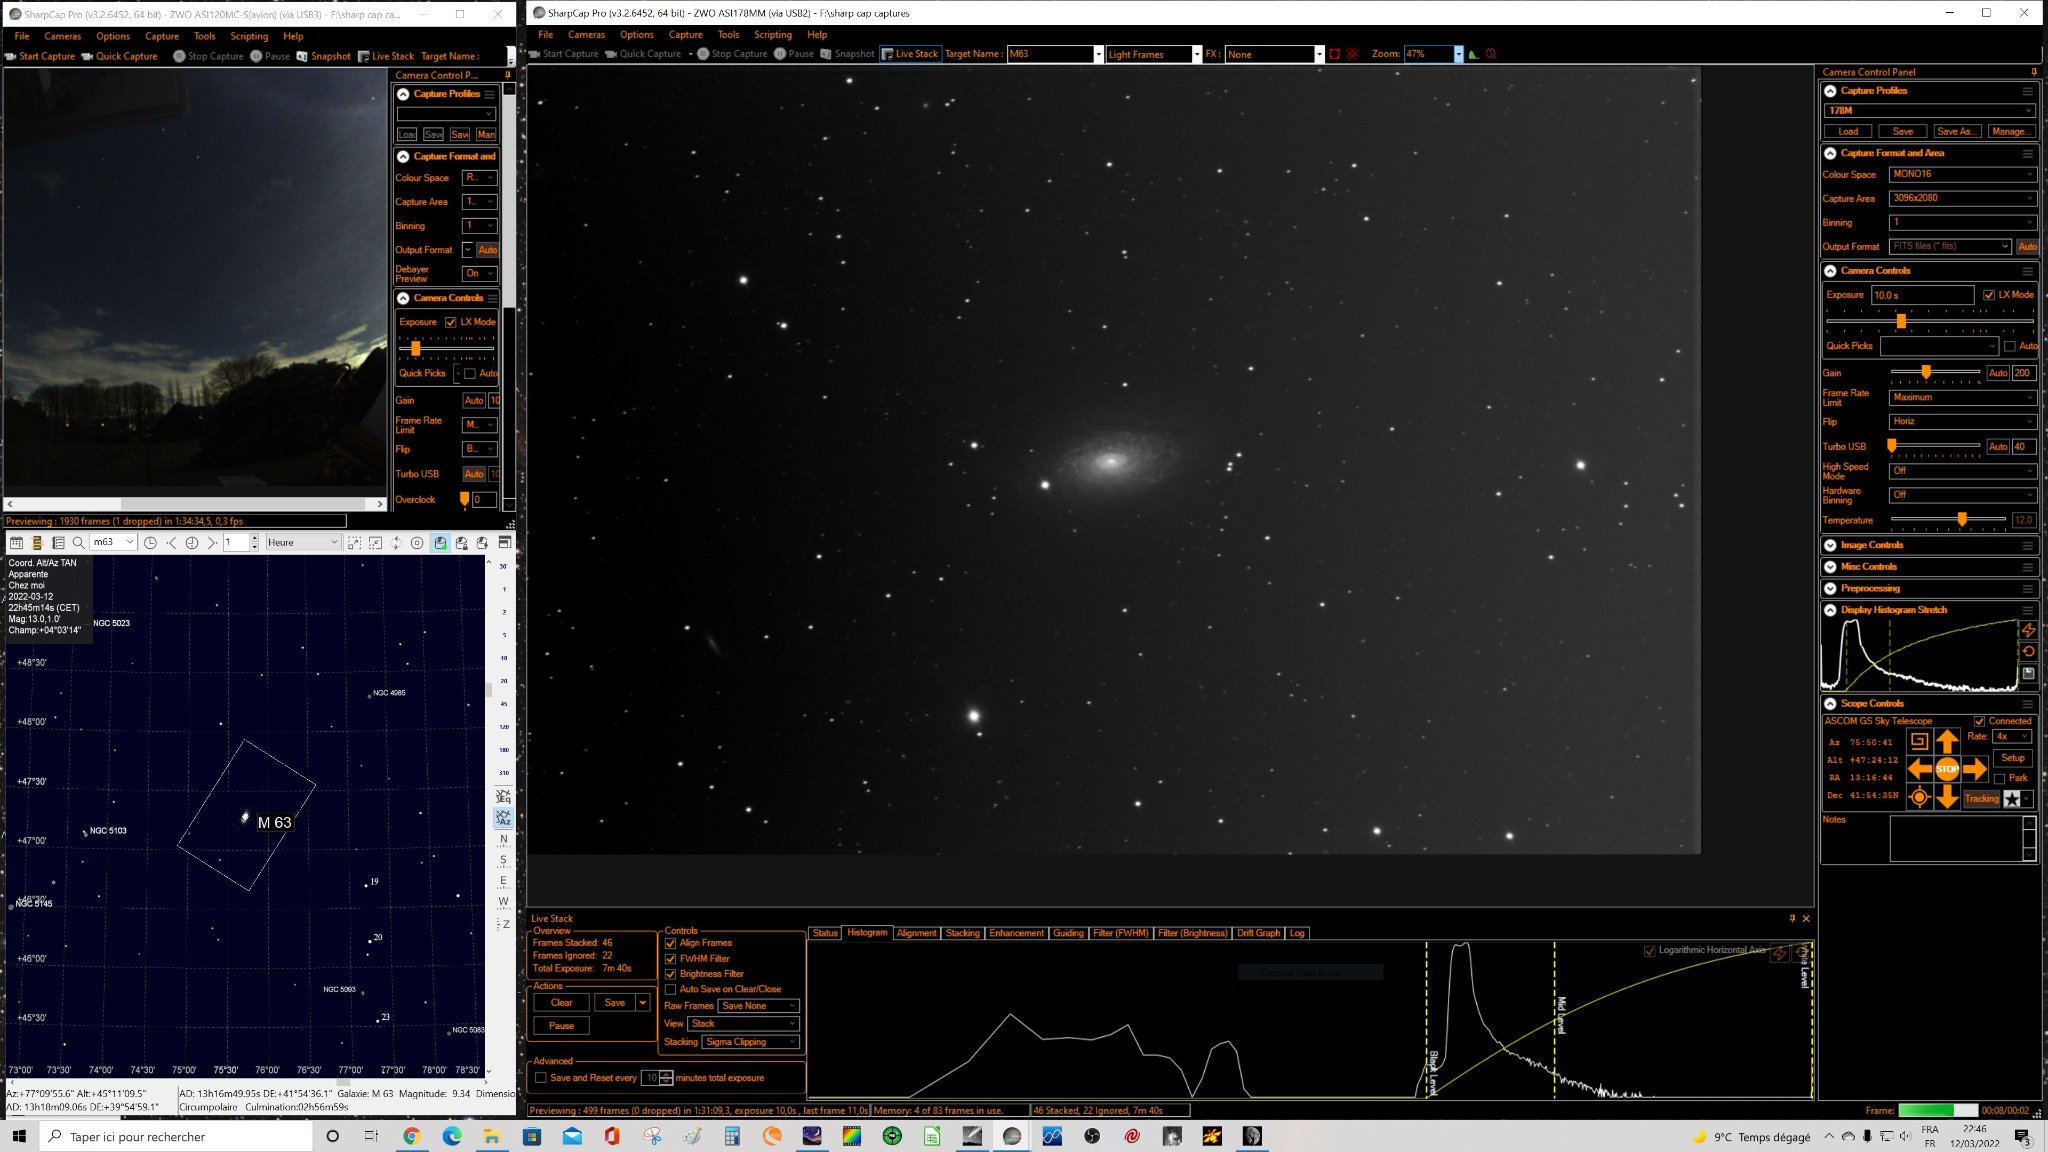The width and height of the screenshot is (2048, 1152).
Task: Collapse the Camera Controls section
Action: (x=1830, y=271)
